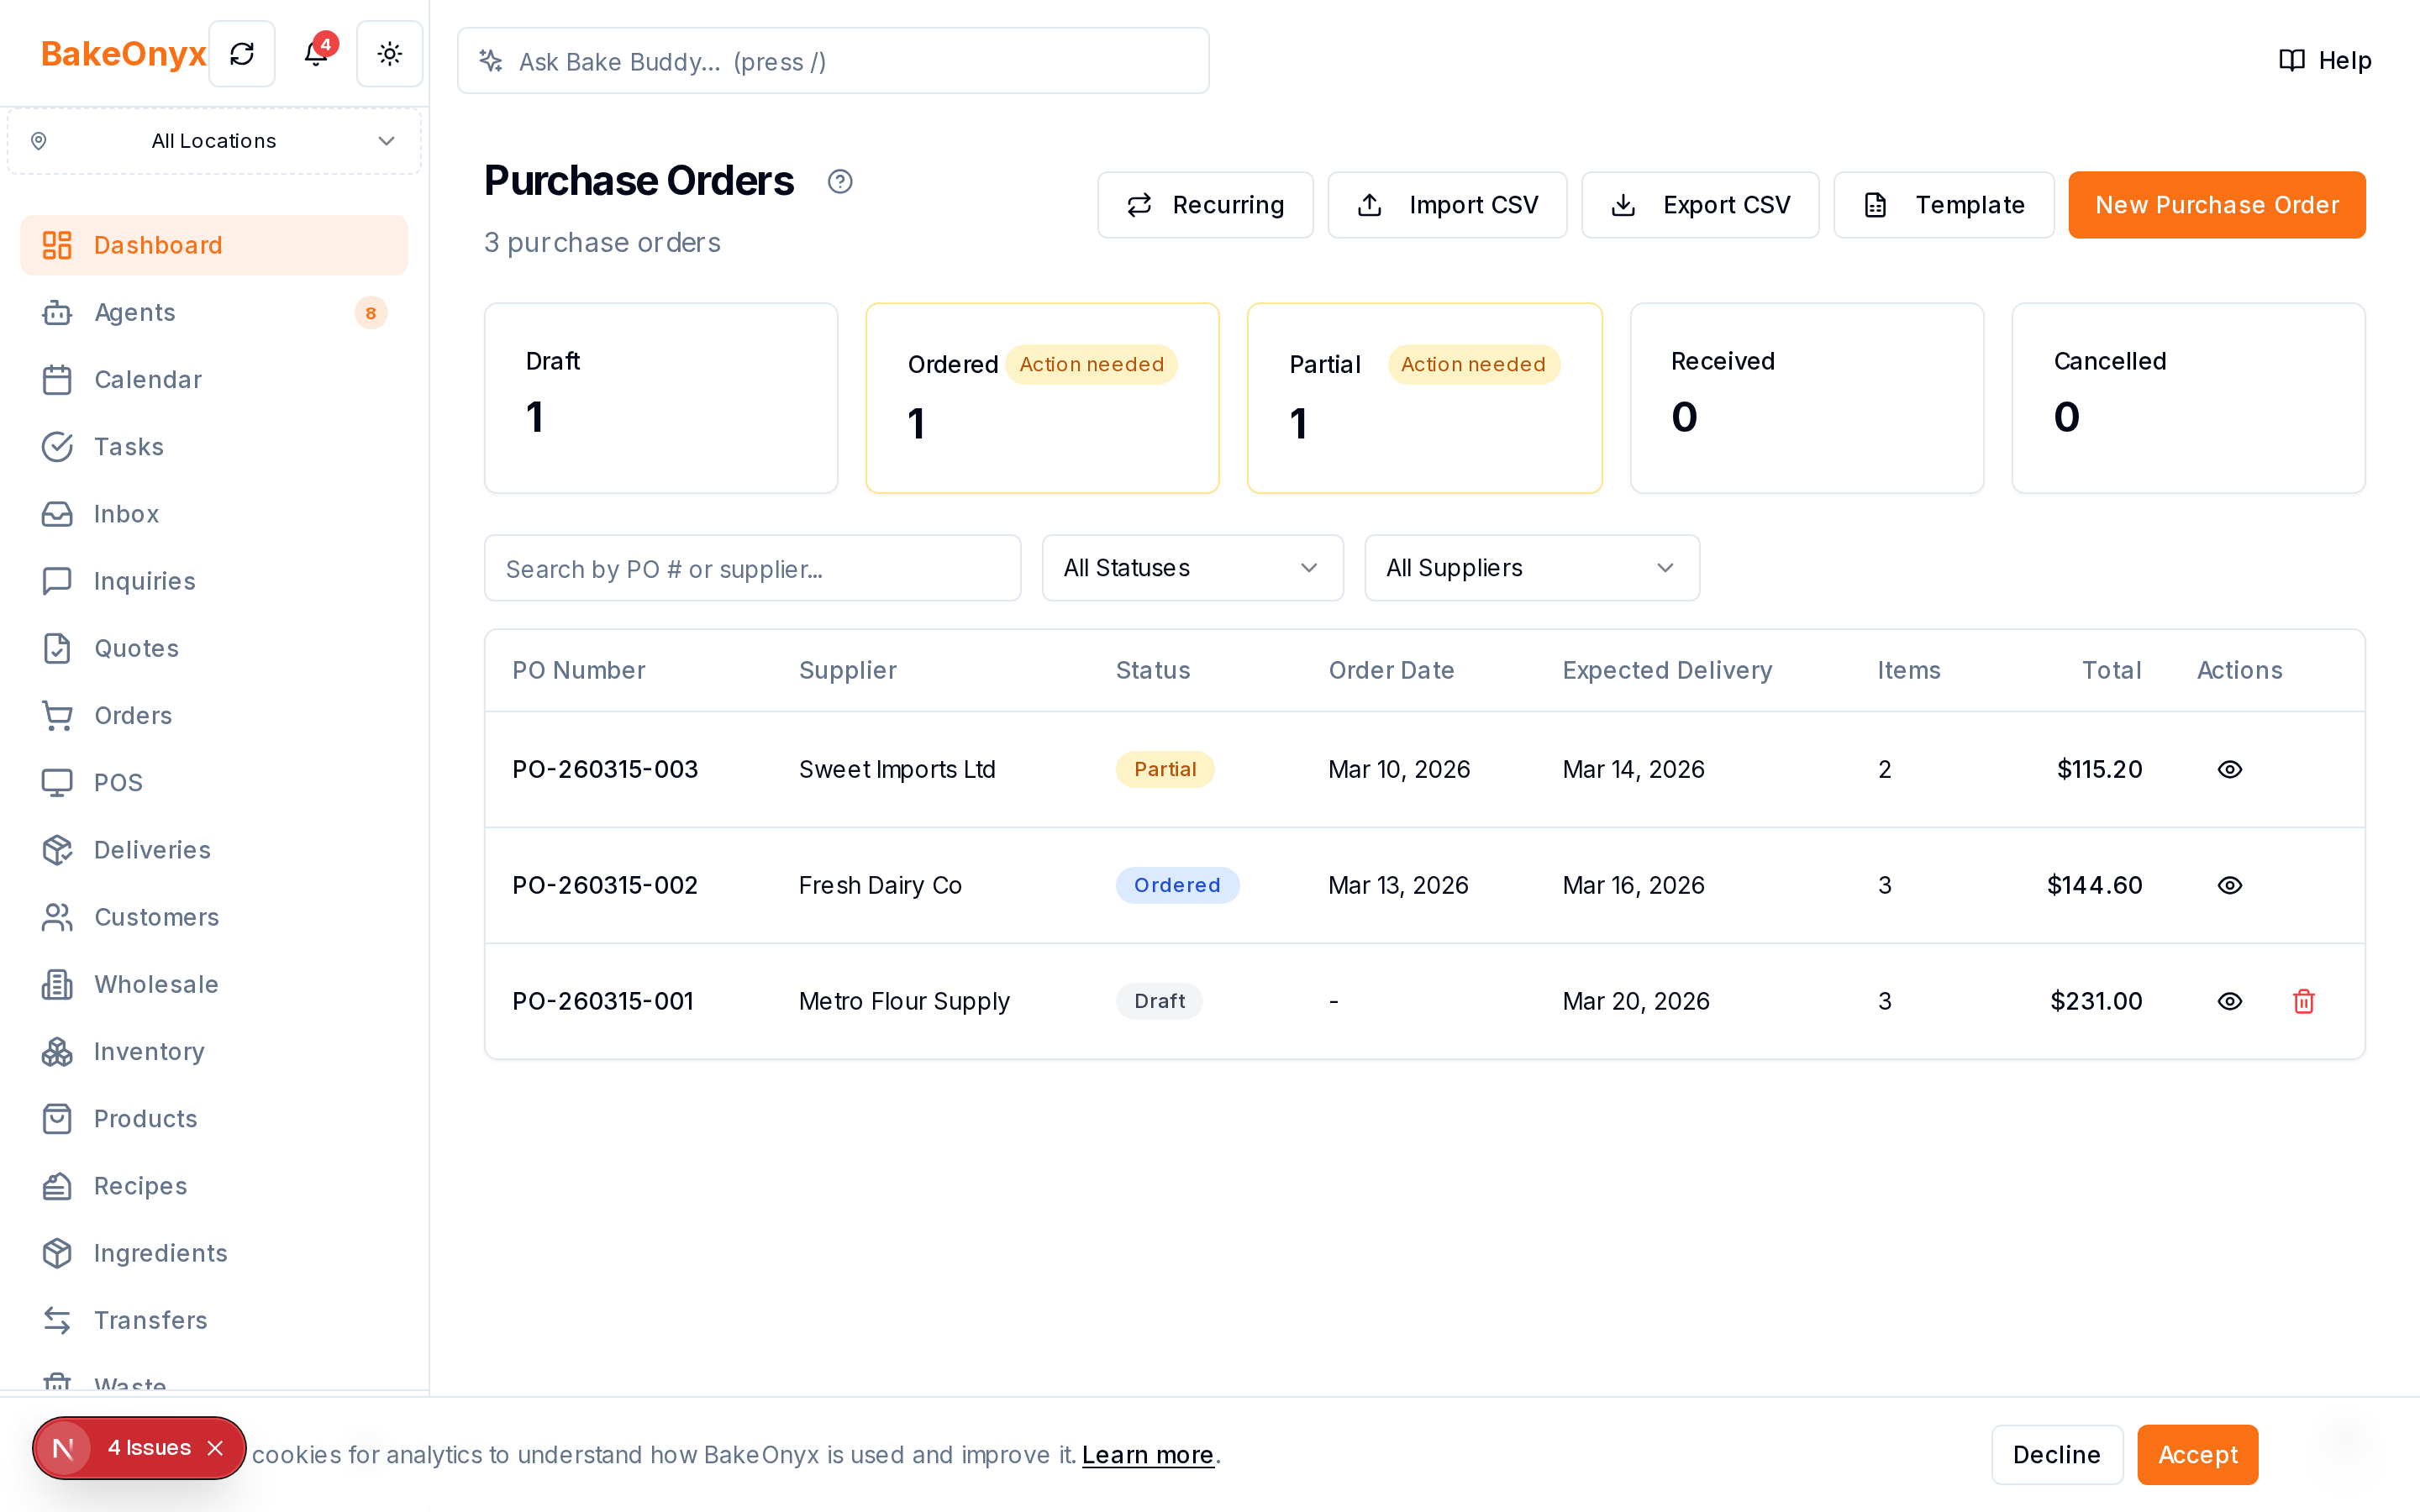Click the Search by PO # field
The width and height of the screenshot is (2420, 1512).
click(752, 568)
